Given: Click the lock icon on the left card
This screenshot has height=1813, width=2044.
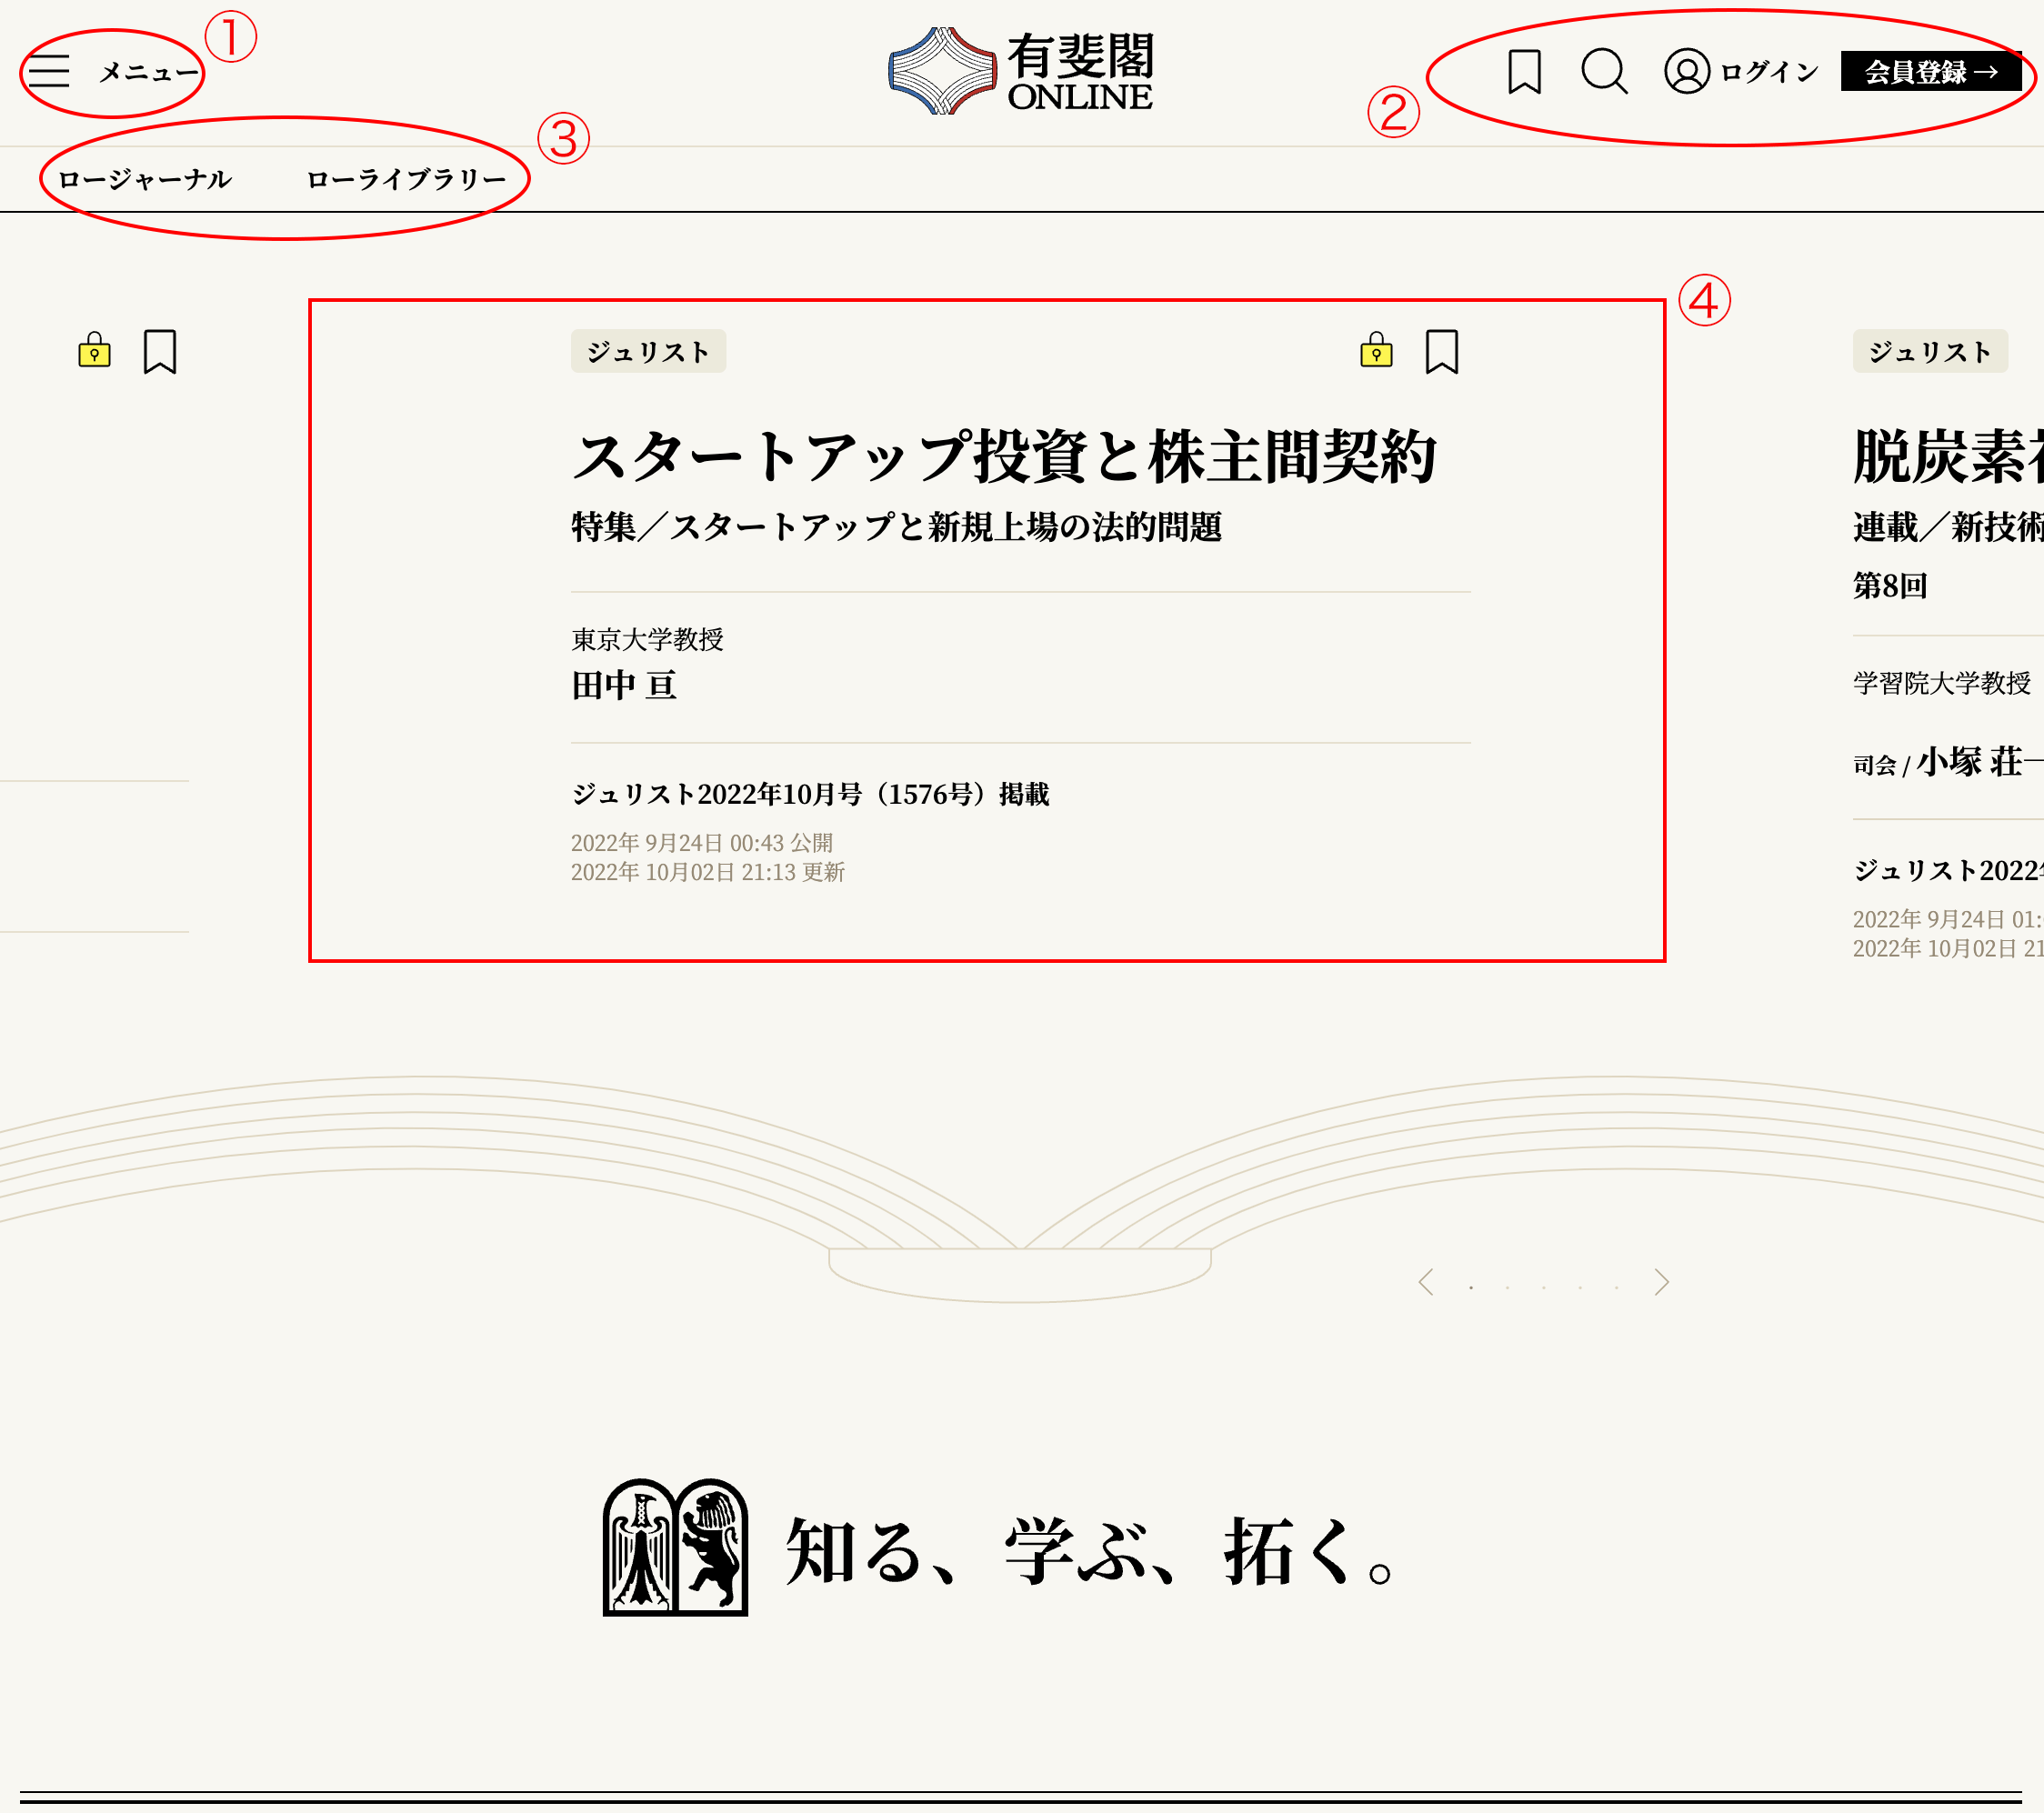Looking at the screenshot, I should click(95, 351).
